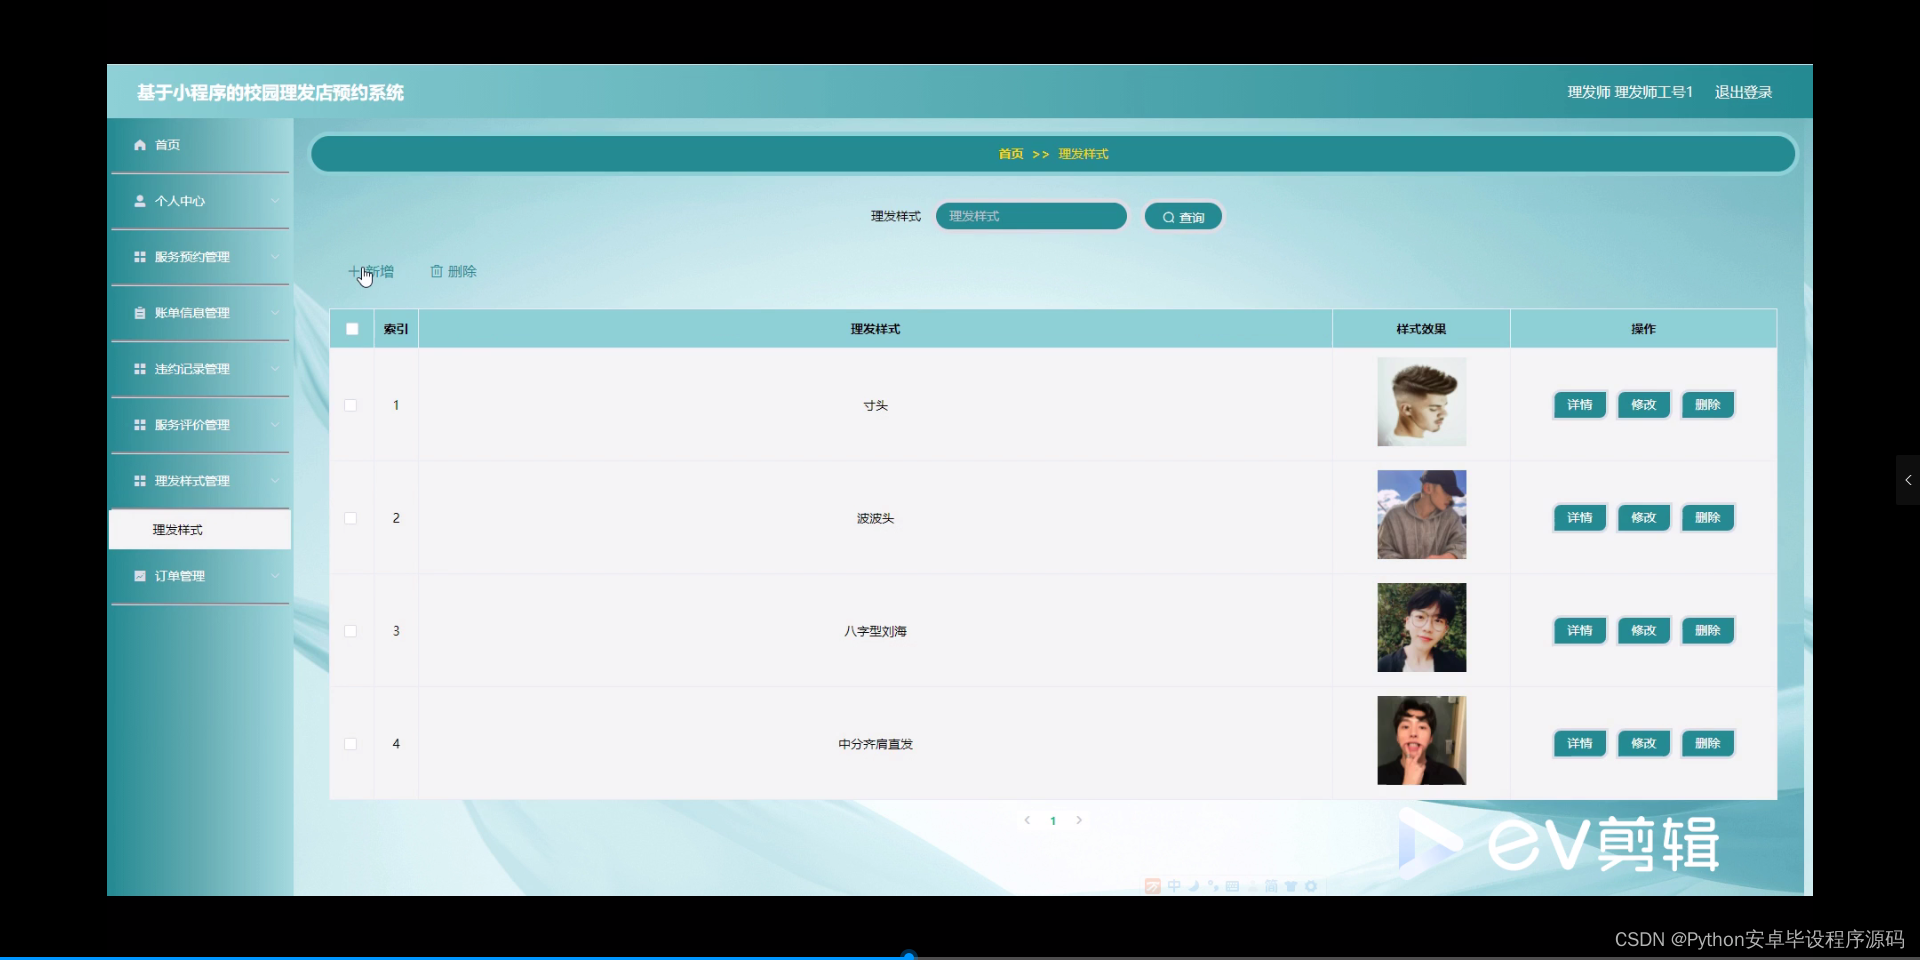1920x960 pixels.
Task: Click the 删除 bulk delete button above table
Action: (453, 271)
